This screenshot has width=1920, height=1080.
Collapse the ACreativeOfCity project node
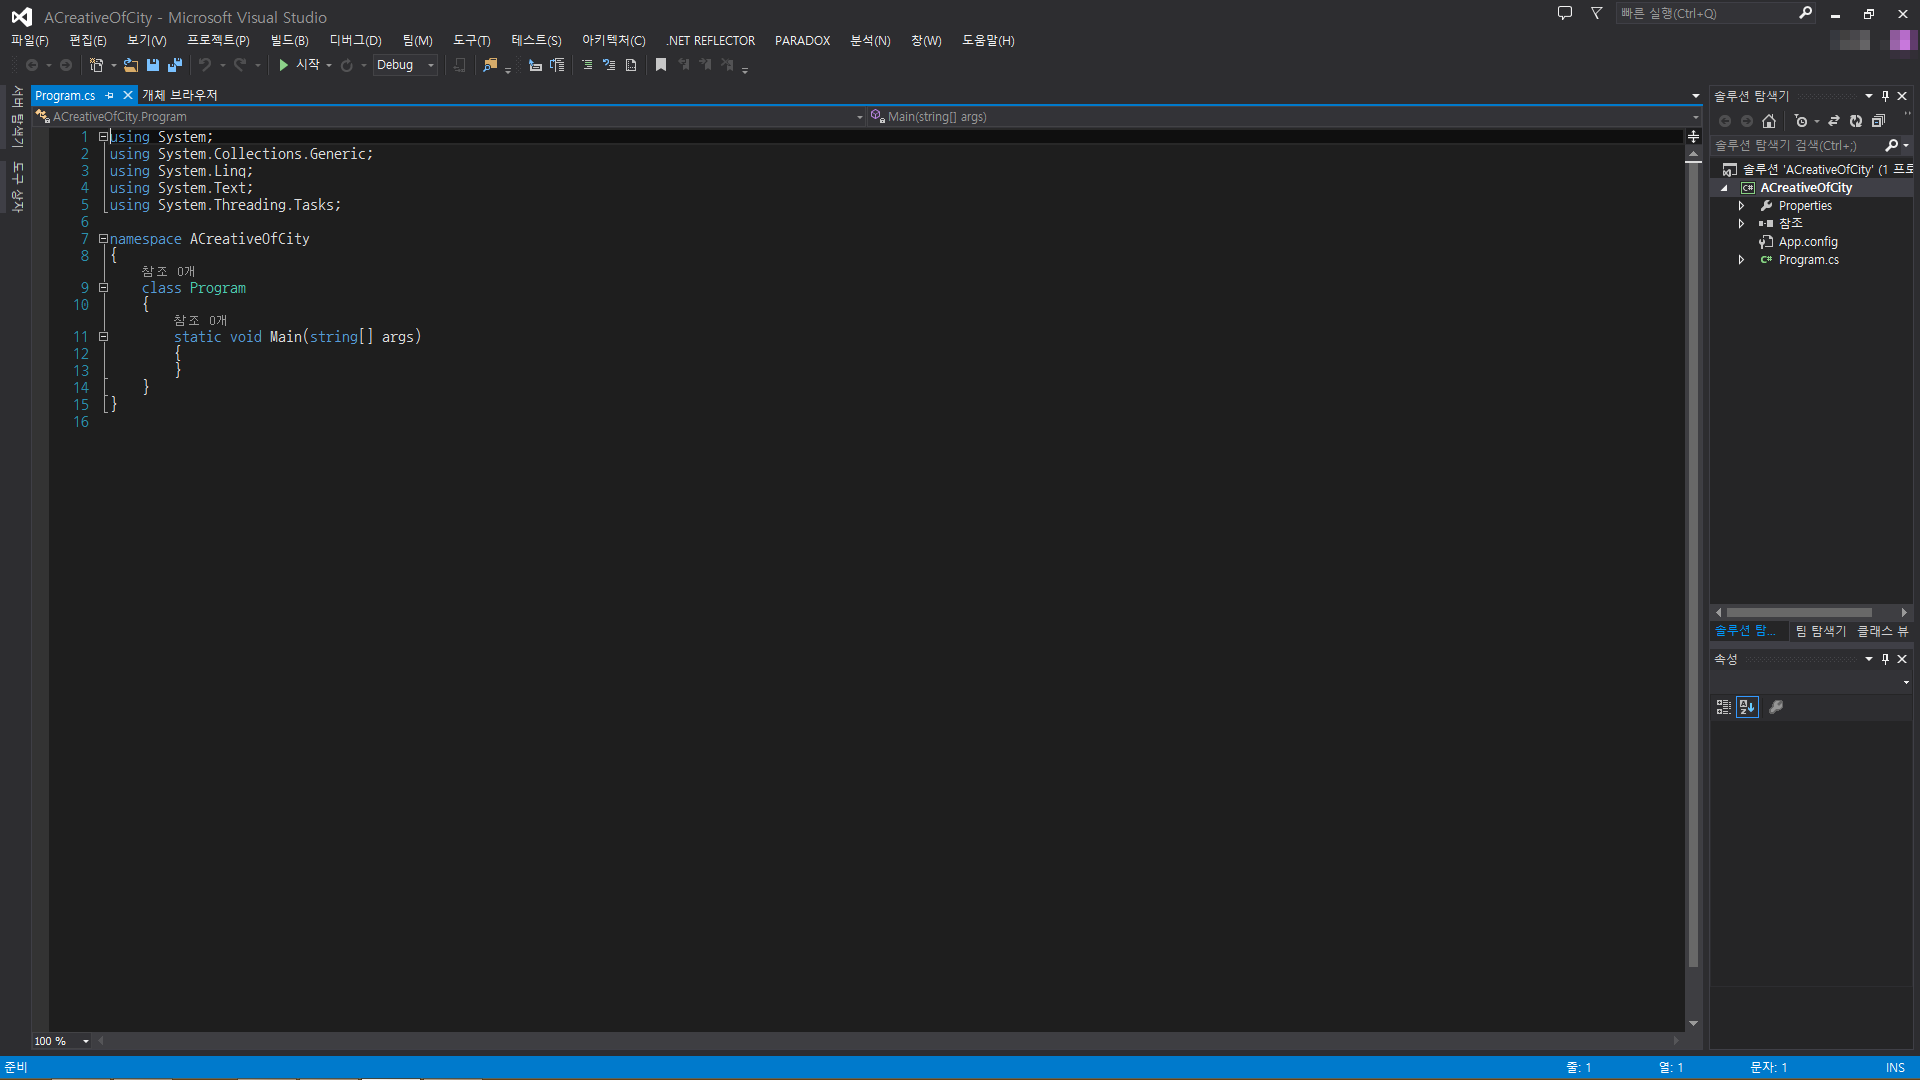point(1724,188)
